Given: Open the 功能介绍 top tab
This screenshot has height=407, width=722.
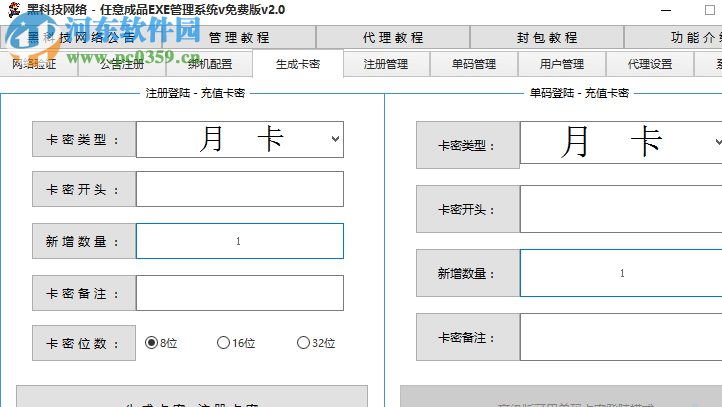Looking at the screenshot, I should (673, 37).
